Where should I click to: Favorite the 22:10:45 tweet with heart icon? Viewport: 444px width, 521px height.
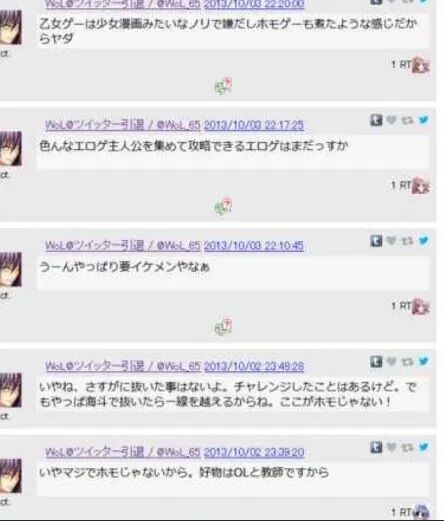[391, 240]
